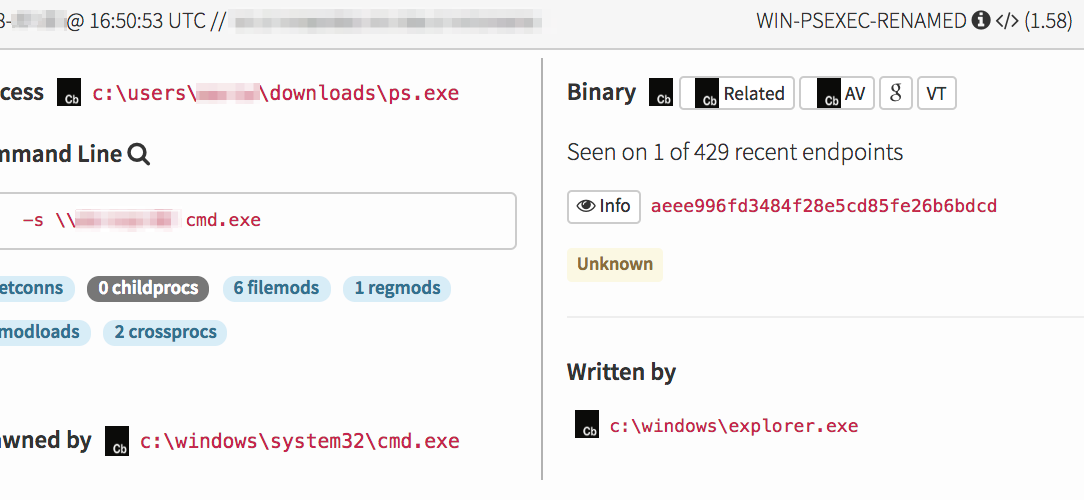The image size is (1084, 500).
Task: Click the Cb icon next to ps.exe path
Action: tap(69, 93)
